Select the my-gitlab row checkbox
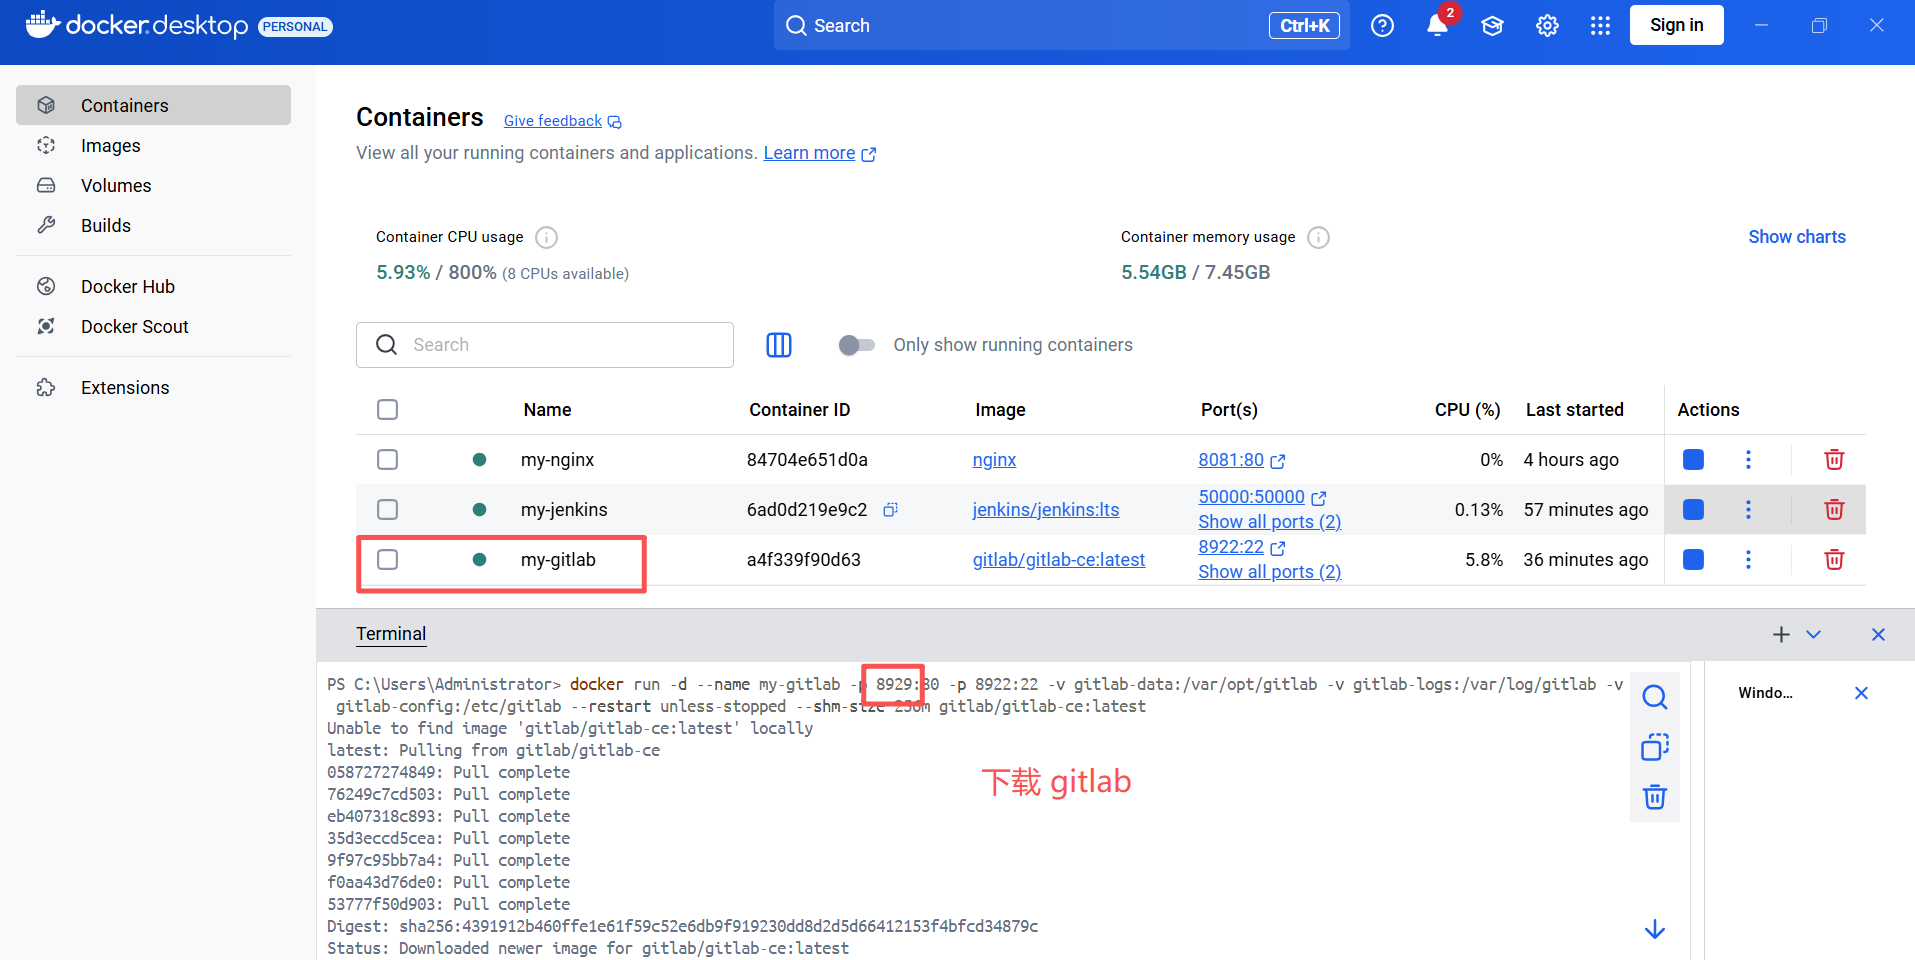This screenshot has height=960, width=1915. pyautogui.click(x=388, y=560)
